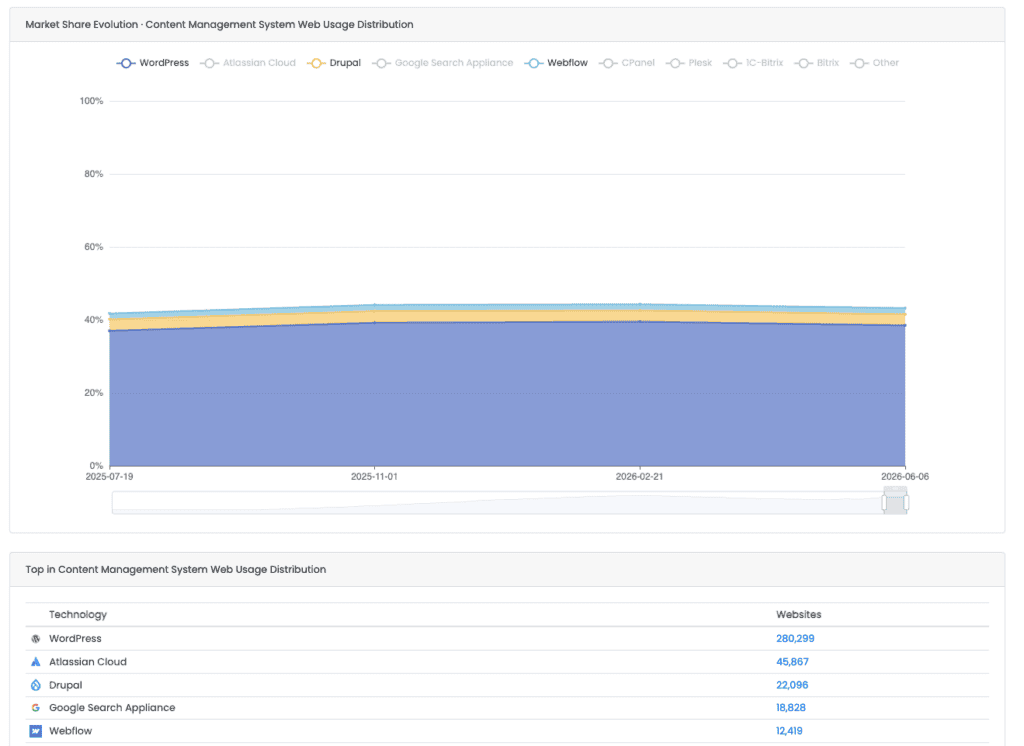Click the WordPress name in the table

75,639
